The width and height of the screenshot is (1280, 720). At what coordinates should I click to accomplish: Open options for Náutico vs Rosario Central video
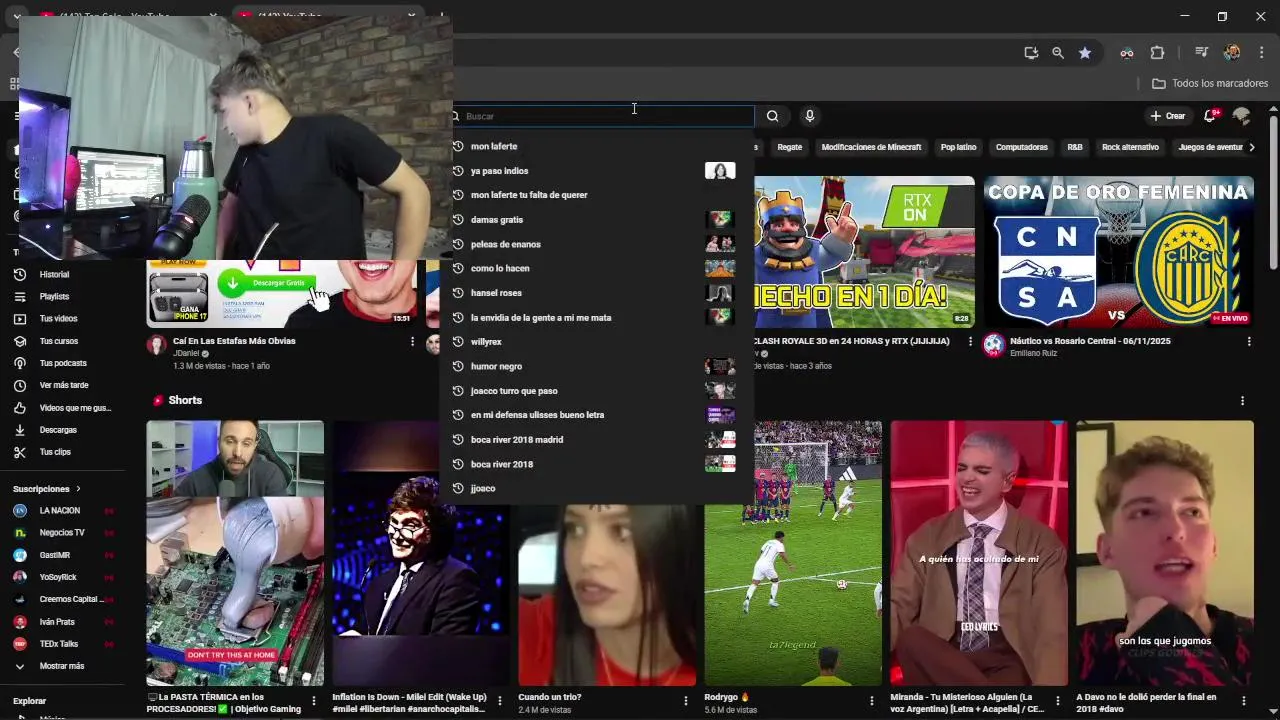point(1248,342)
